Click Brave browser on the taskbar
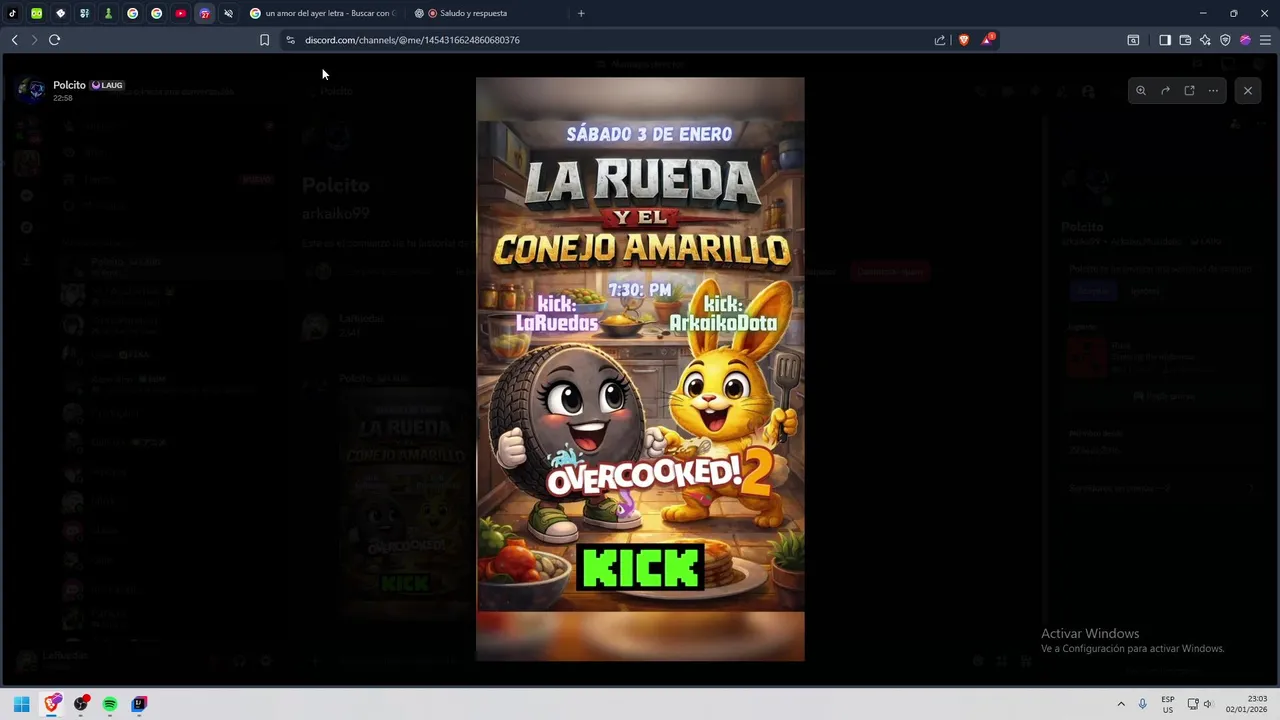The image size is (1280, 720). pyautogui.click(x=52, y=704)
